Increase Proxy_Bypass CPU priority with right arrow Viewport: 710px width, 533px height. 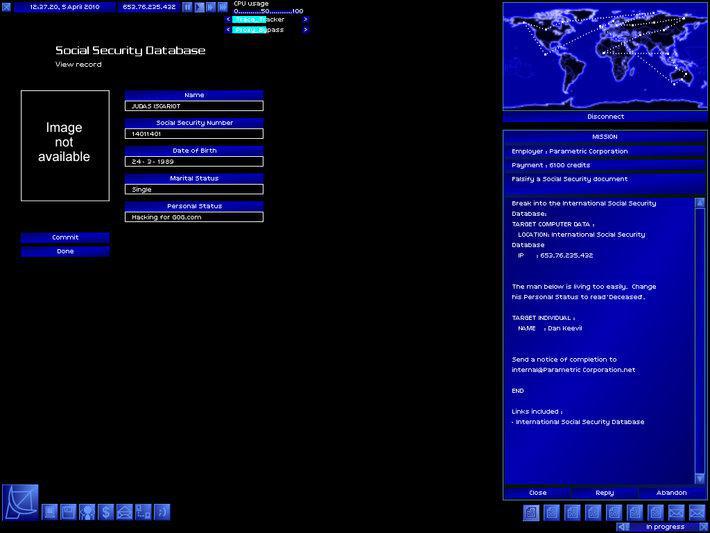[305, 30]
